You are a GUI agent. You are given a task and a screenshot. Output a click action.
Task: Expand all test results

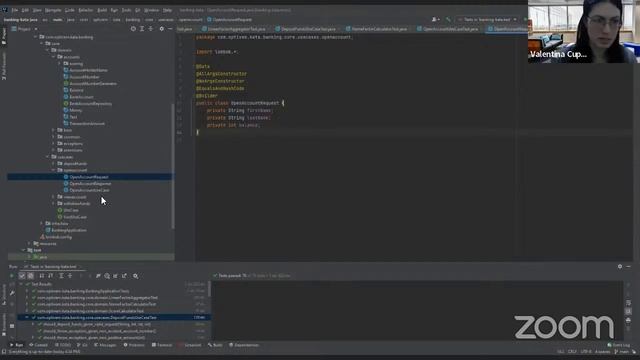pyautogui.click(x=61, y=276)
